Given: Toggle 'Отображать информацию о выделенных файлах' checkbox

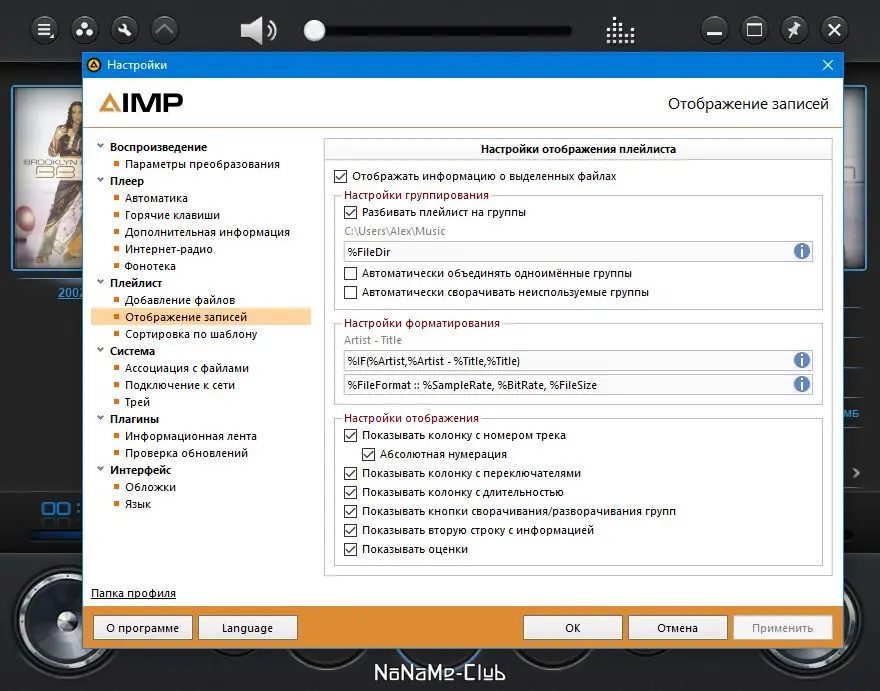Looking at the screenshot, I should [341, 176].
